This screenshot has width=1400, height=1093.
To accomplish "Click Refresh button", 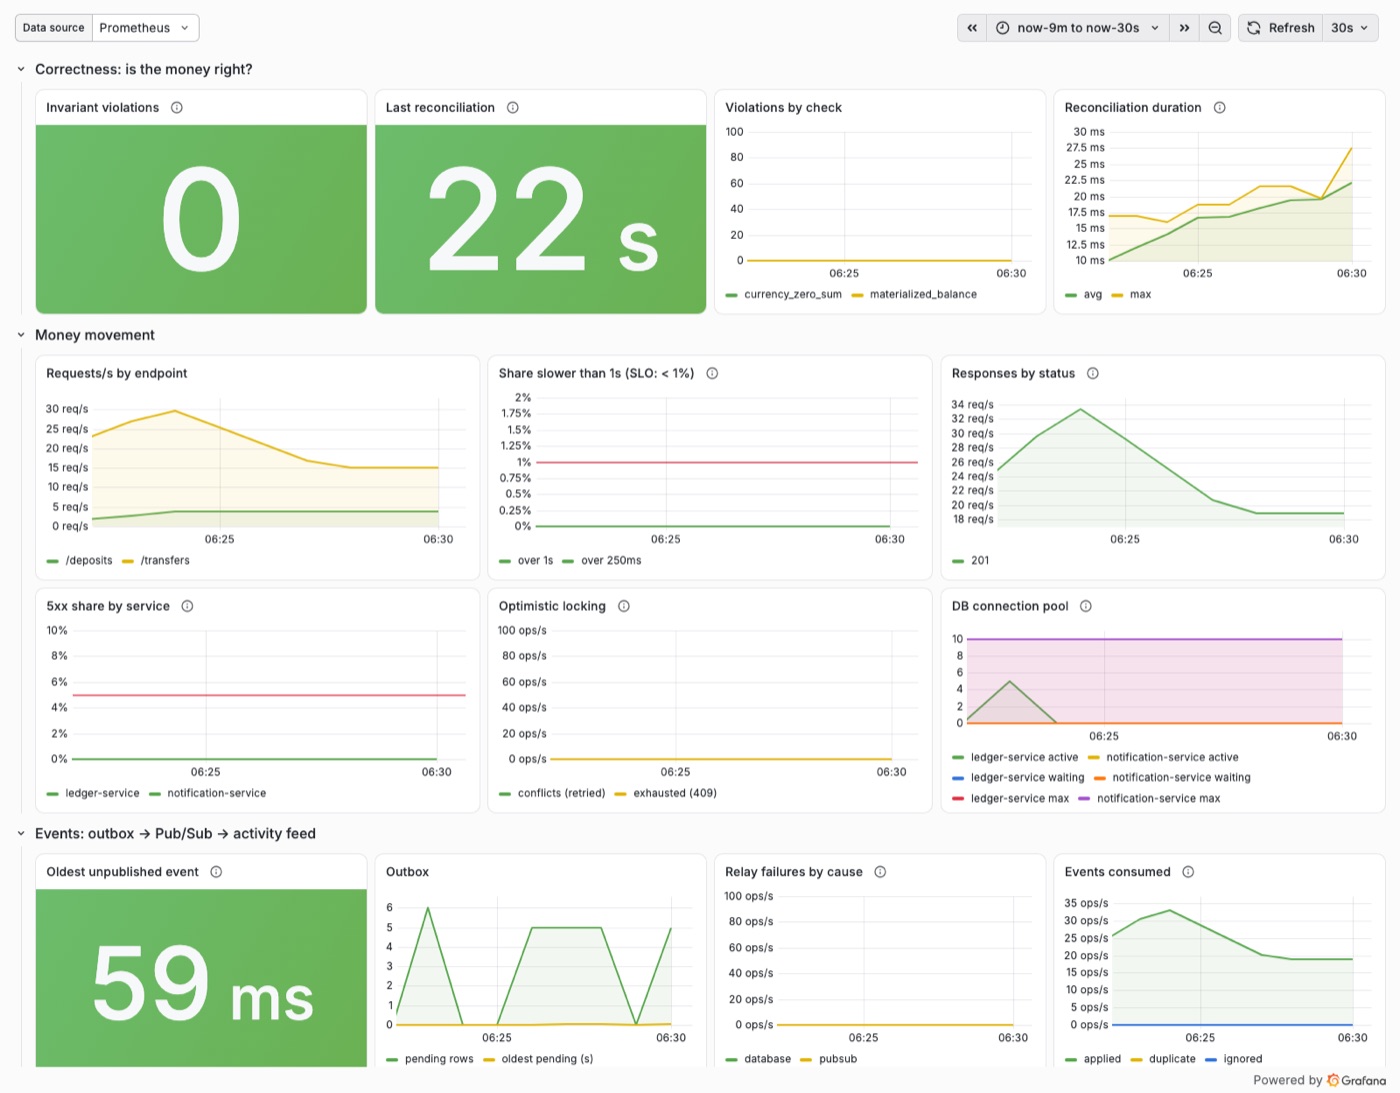I will pos(1281,28).
